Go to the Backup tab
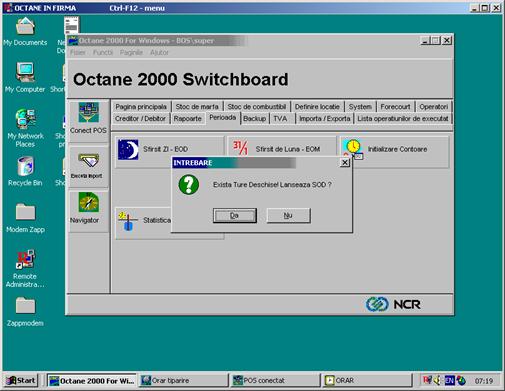Viewport: 505px width, 391px height. [x=255, y=118]
